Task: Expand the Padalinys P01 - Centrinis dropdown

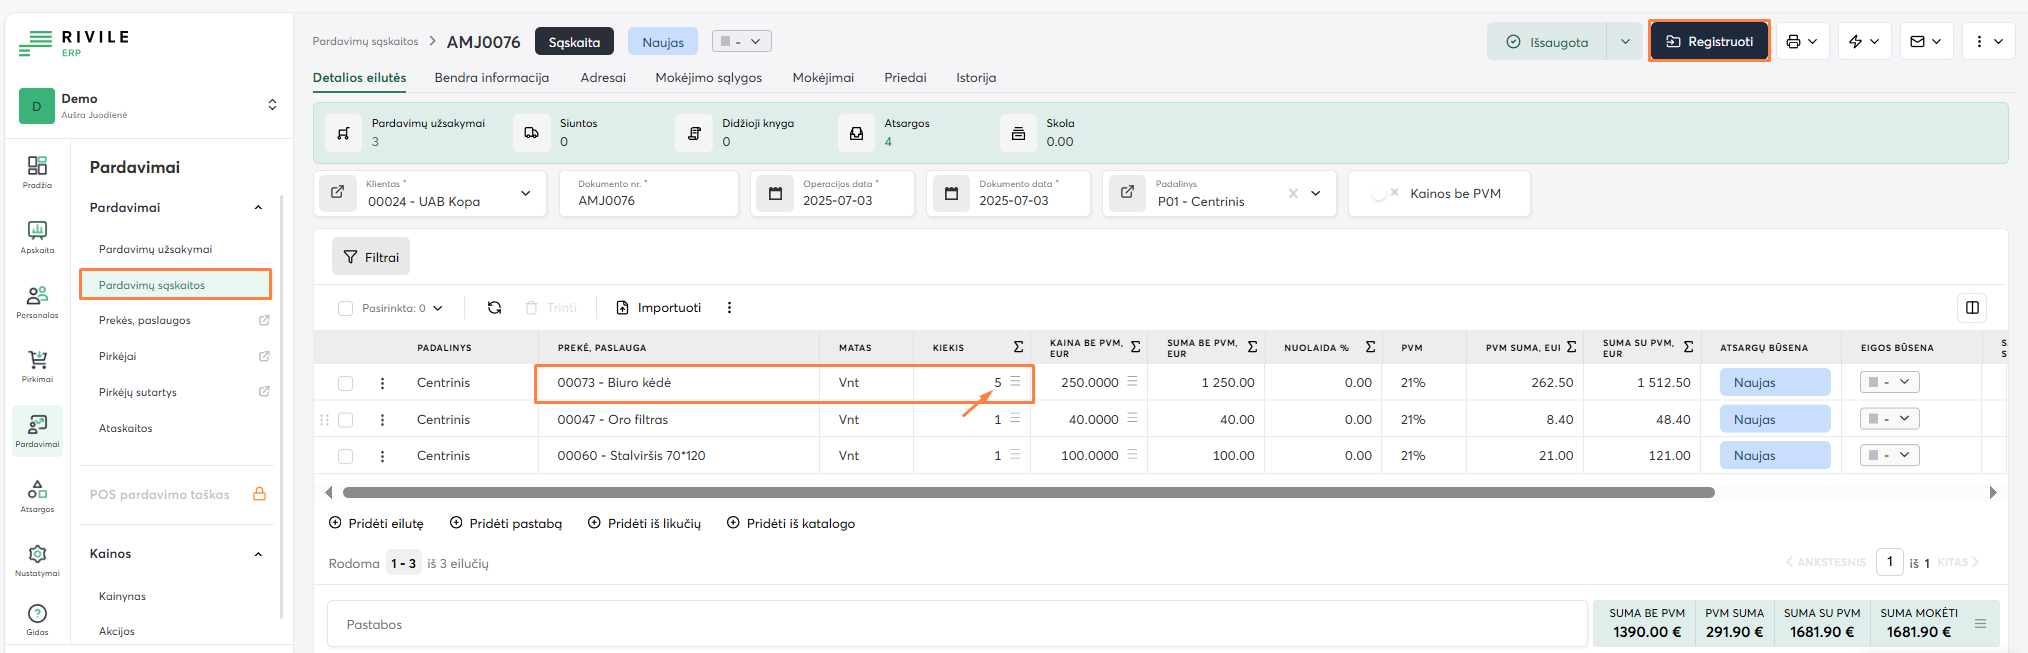Action: click(1316, 194)
